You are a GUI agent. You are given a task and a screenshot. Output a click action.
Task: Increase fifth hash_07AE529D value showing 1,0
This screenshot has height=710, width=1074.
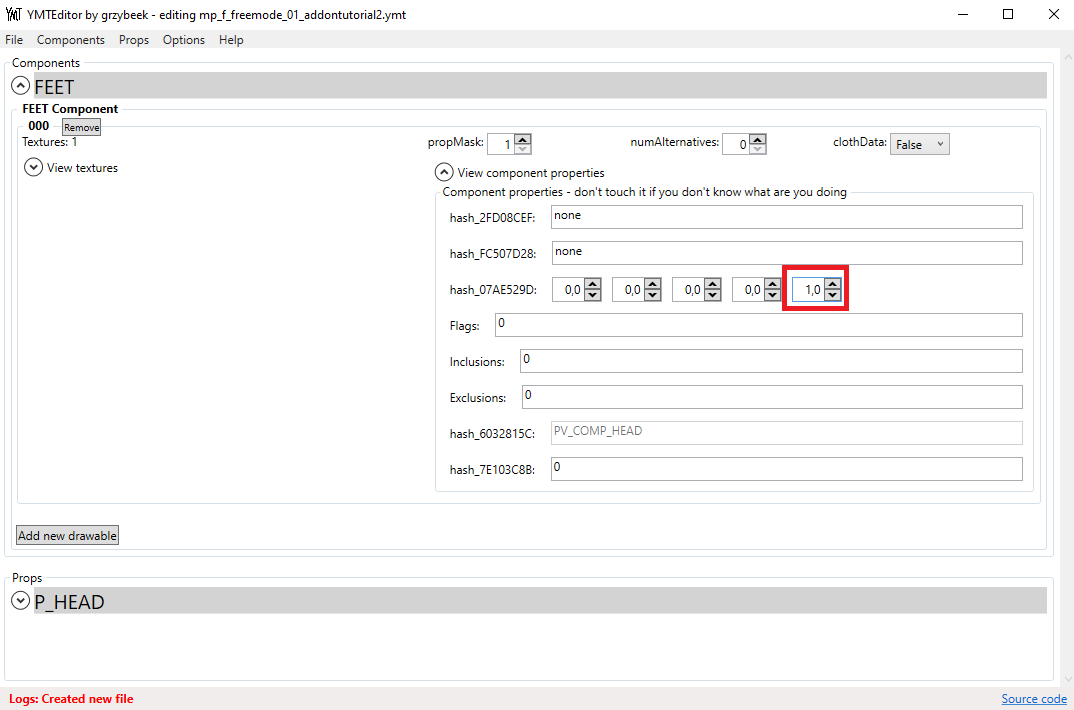coord(832,284)
